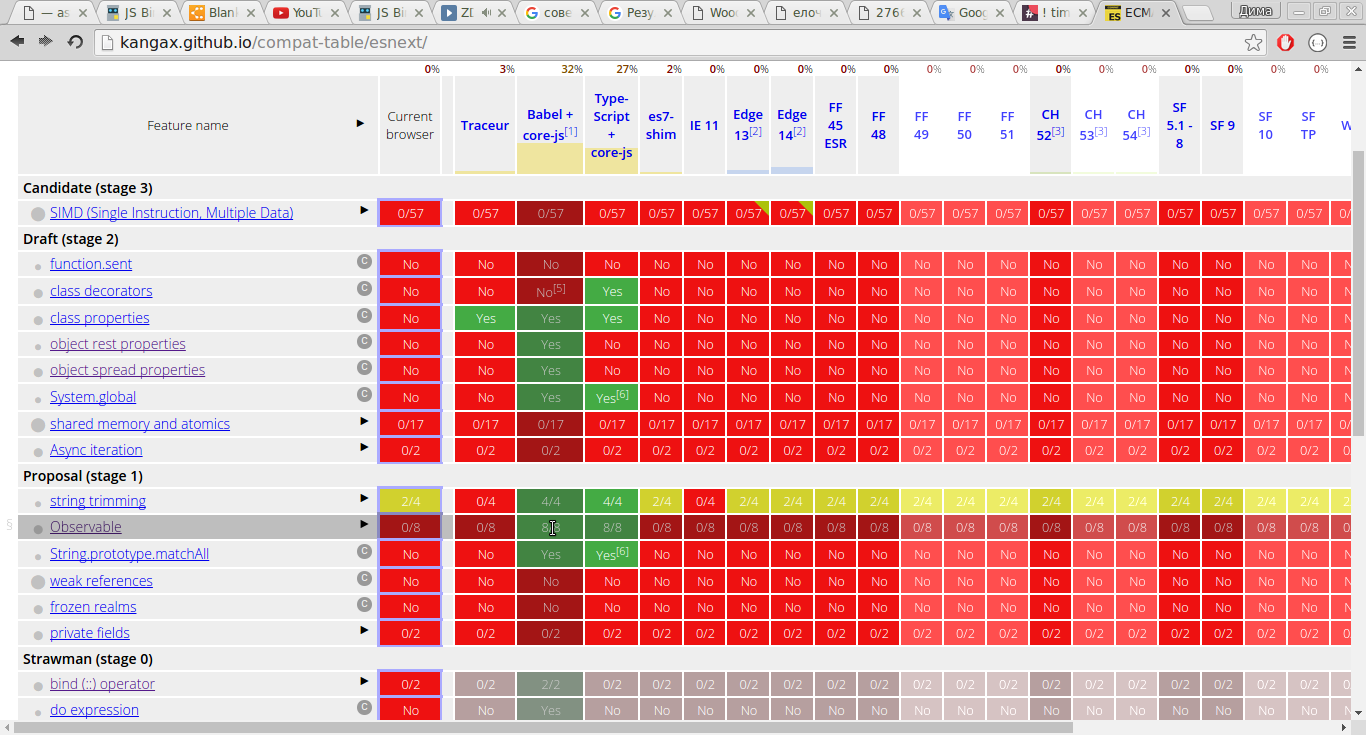Click the 'C' icon in function.sent row
This screenshot has width=1366, height=735.
[x=364, y=262]
